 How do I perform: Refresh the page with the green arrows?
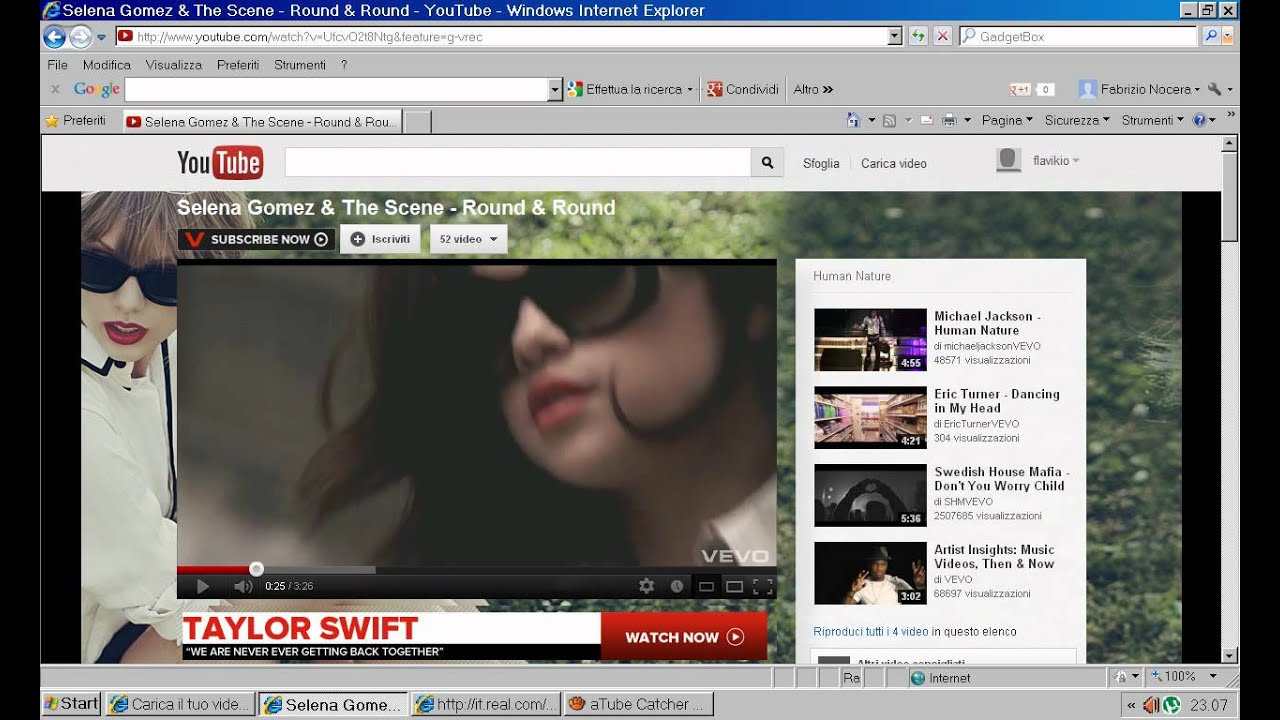pyautogui.click(x=918, y=36)
